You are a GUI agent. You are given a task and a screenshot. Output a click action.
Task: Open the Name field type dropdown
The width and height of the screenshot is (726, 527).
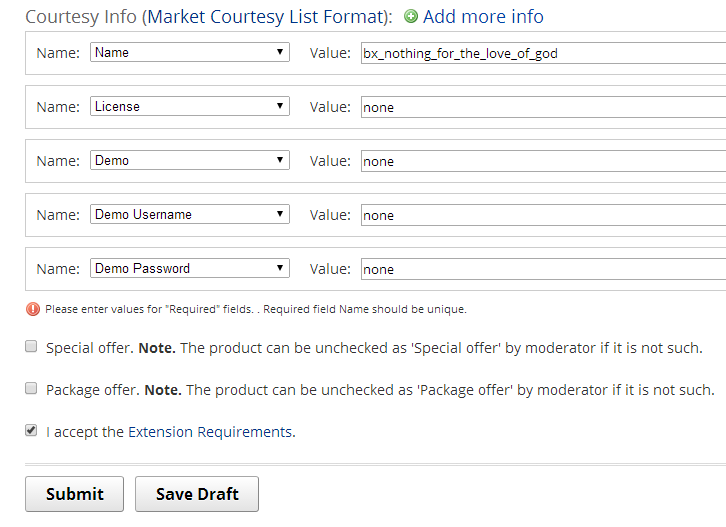coord(190,53)
